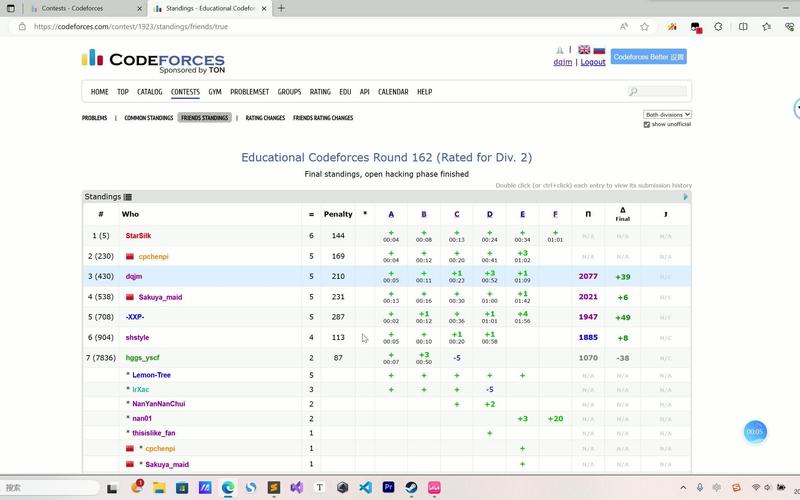800x500 pixels.
Task: Open the favorites list icon in browser toolbar
Action: 766,27
